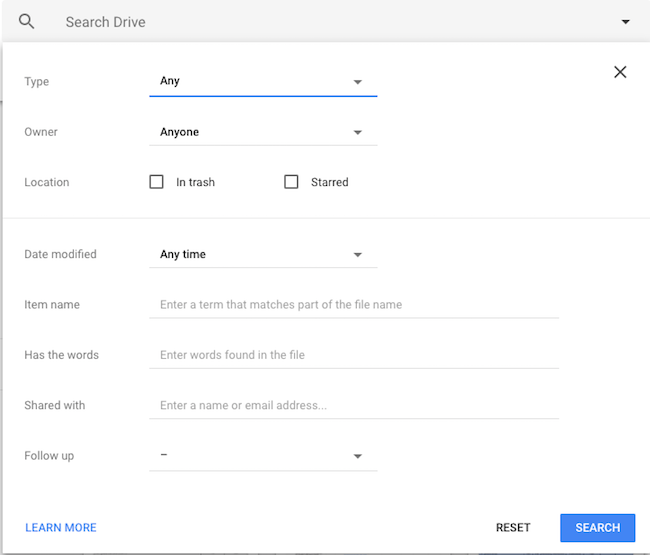Click the Owner dropdown arrow icon

coord(358,133)
